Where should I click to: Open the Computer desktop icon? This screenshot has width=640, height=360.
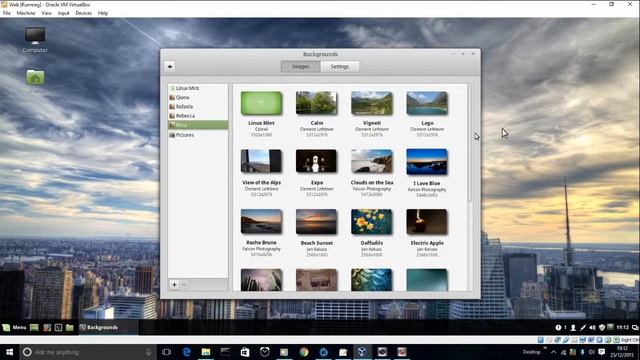tap(35, 40)
